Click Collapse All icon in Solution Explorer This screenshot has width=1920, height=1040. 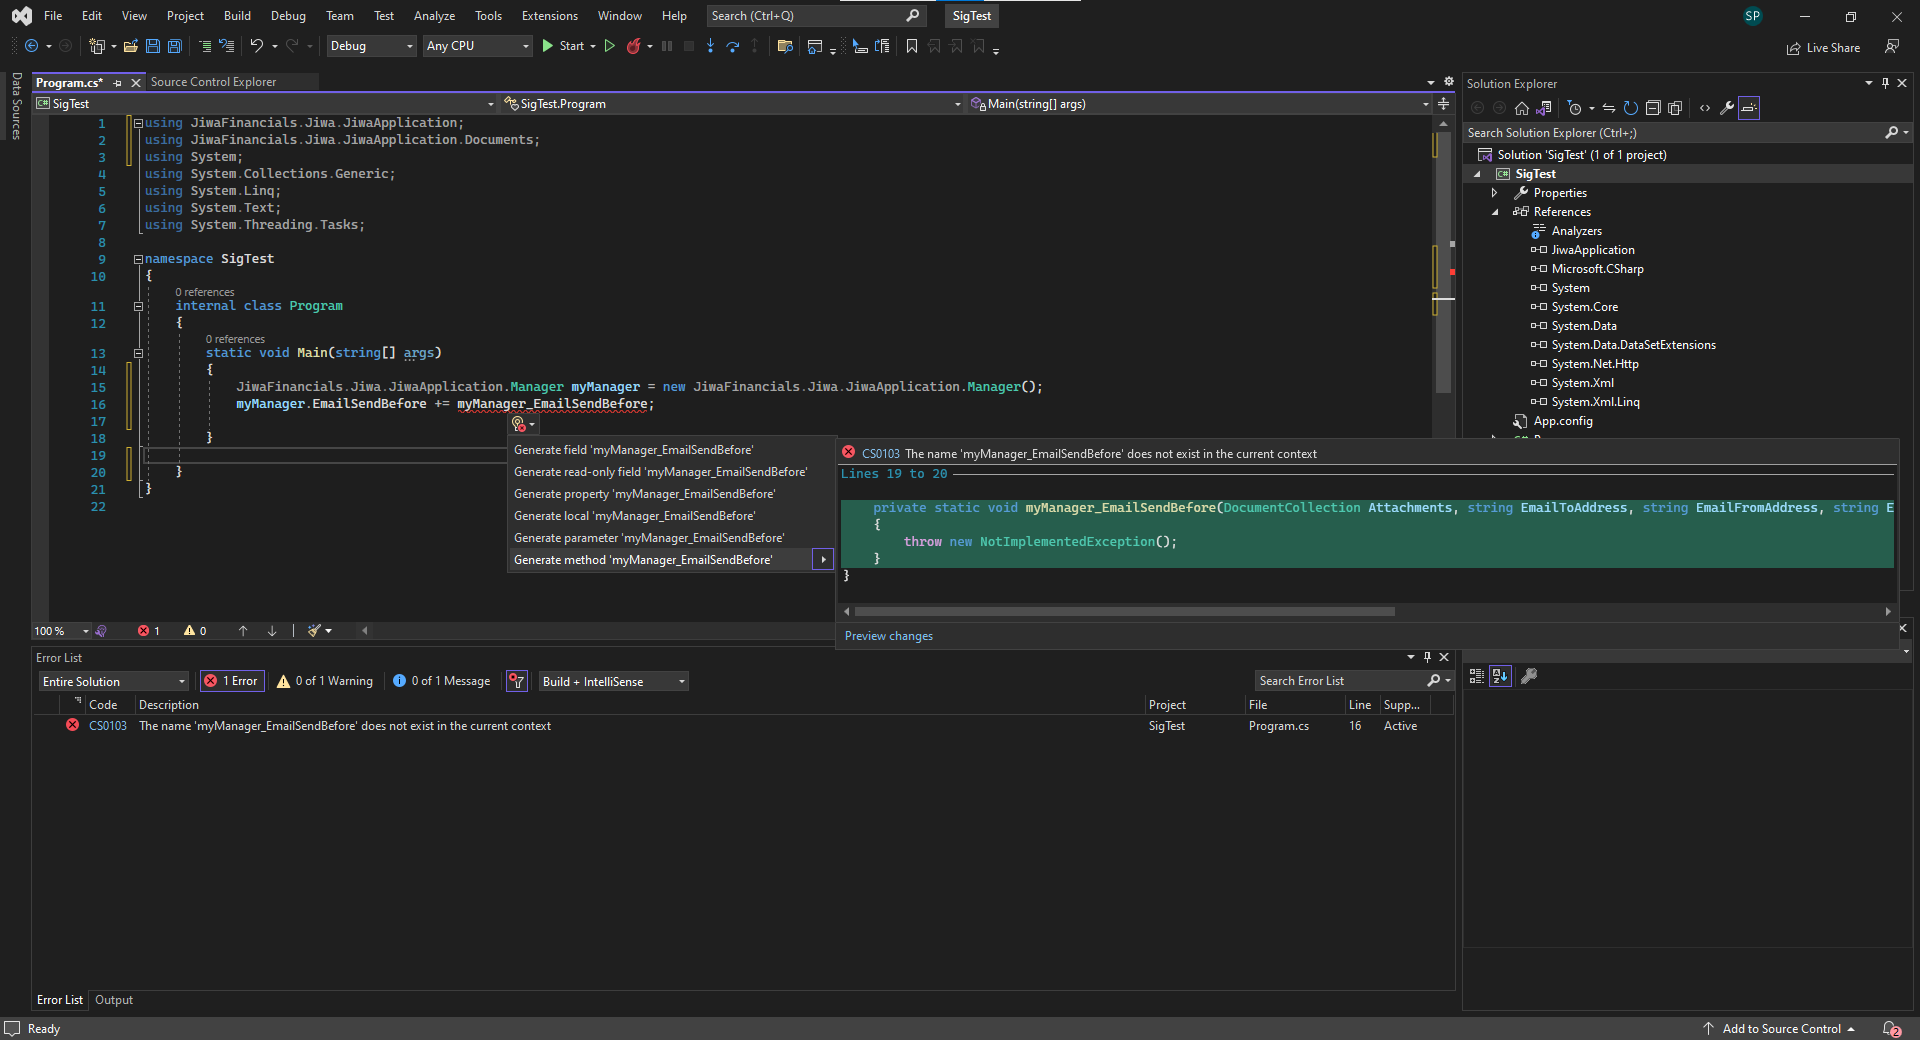click(1653, 108)
